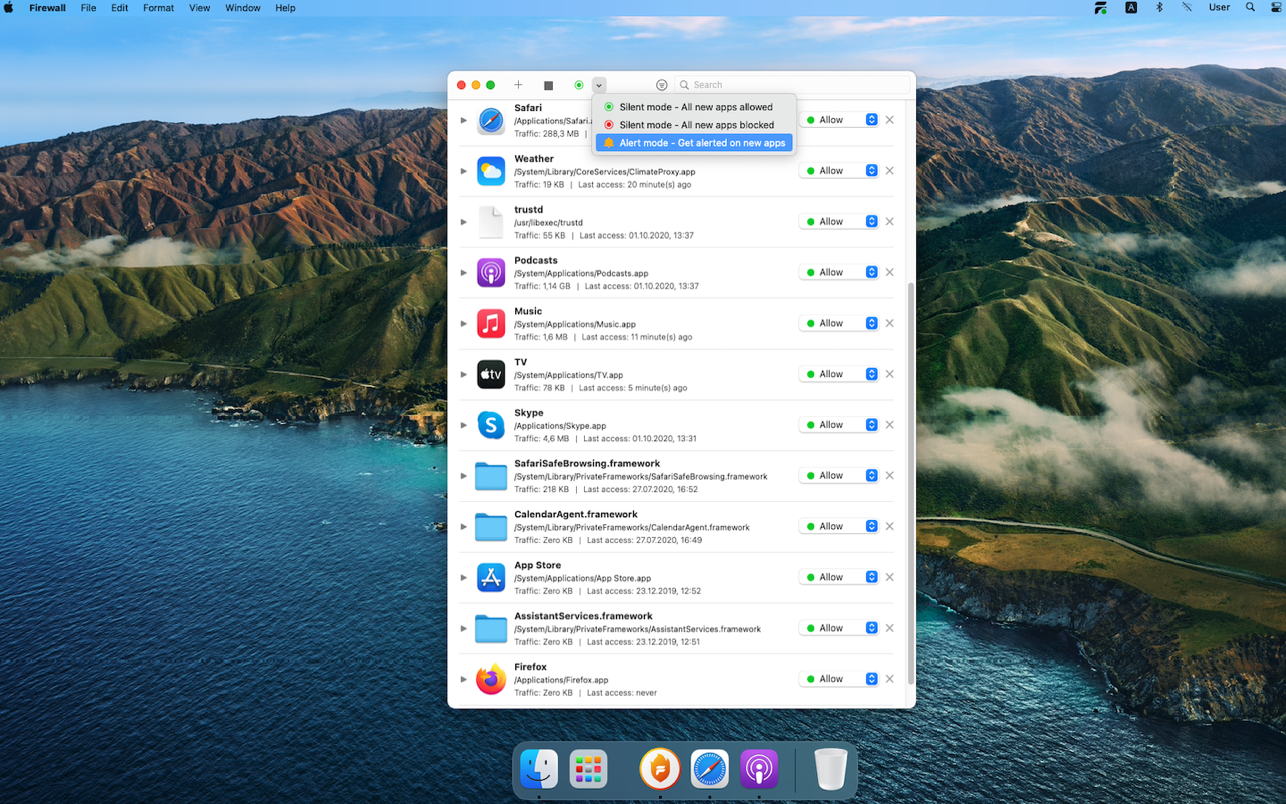Click the Firefox app icon in list
Viewport: 1286px width, 804px height.
(x=490, y=679)
